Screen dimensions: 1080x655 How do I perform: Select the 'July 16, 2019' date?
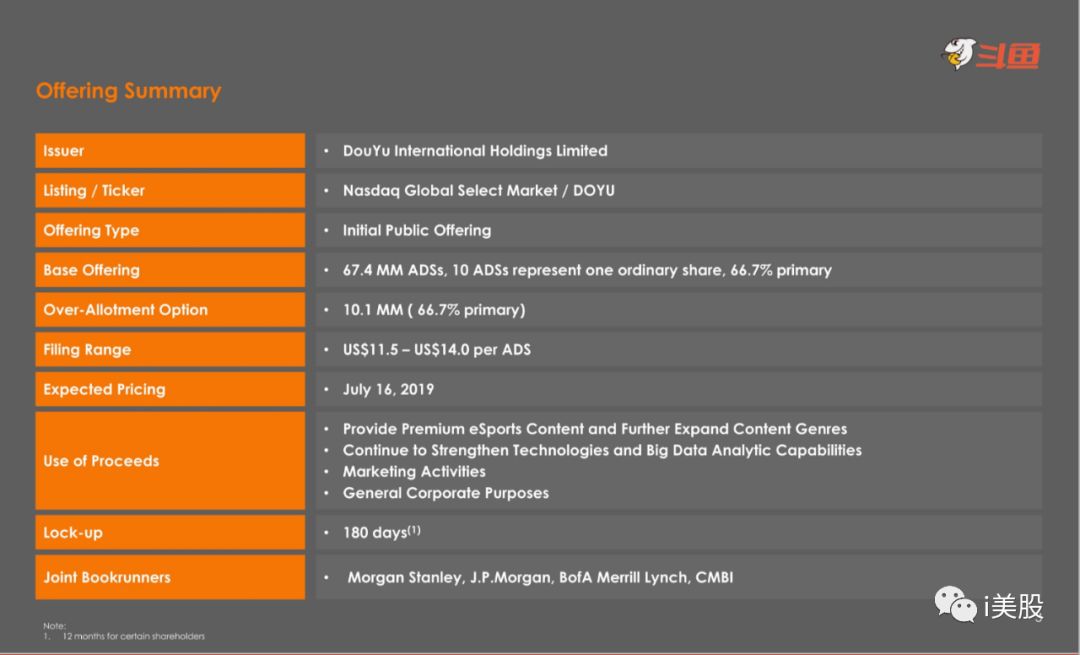(388, 389)
